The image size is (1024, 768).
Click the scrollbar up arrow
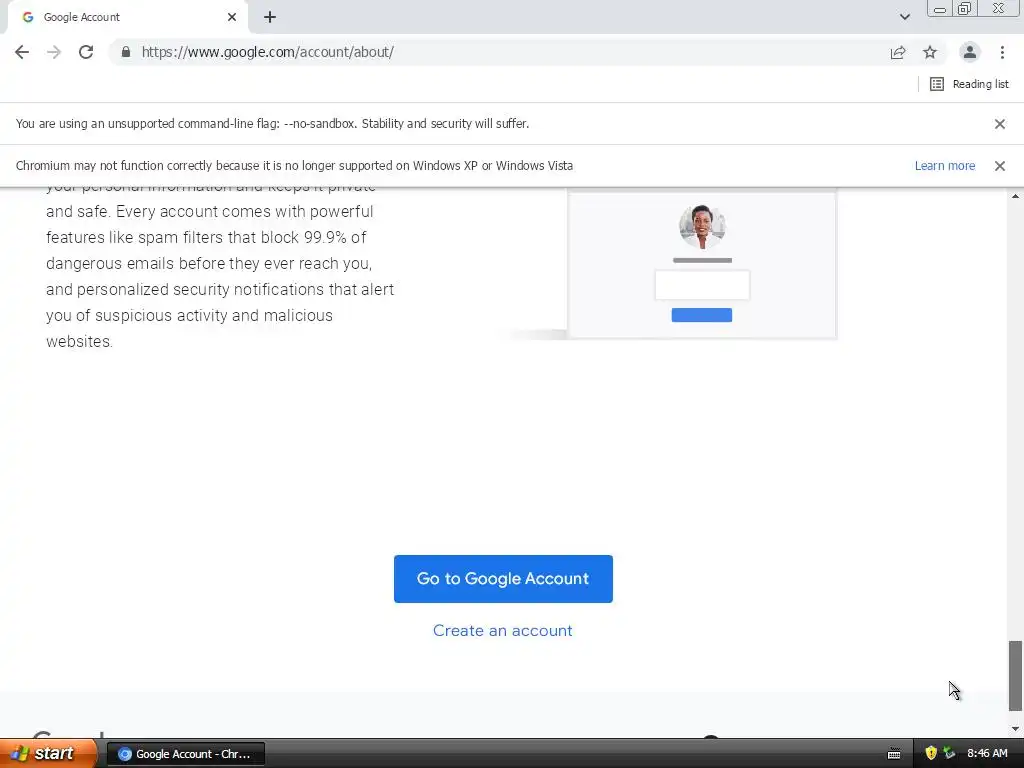(x=1015, y=196)
